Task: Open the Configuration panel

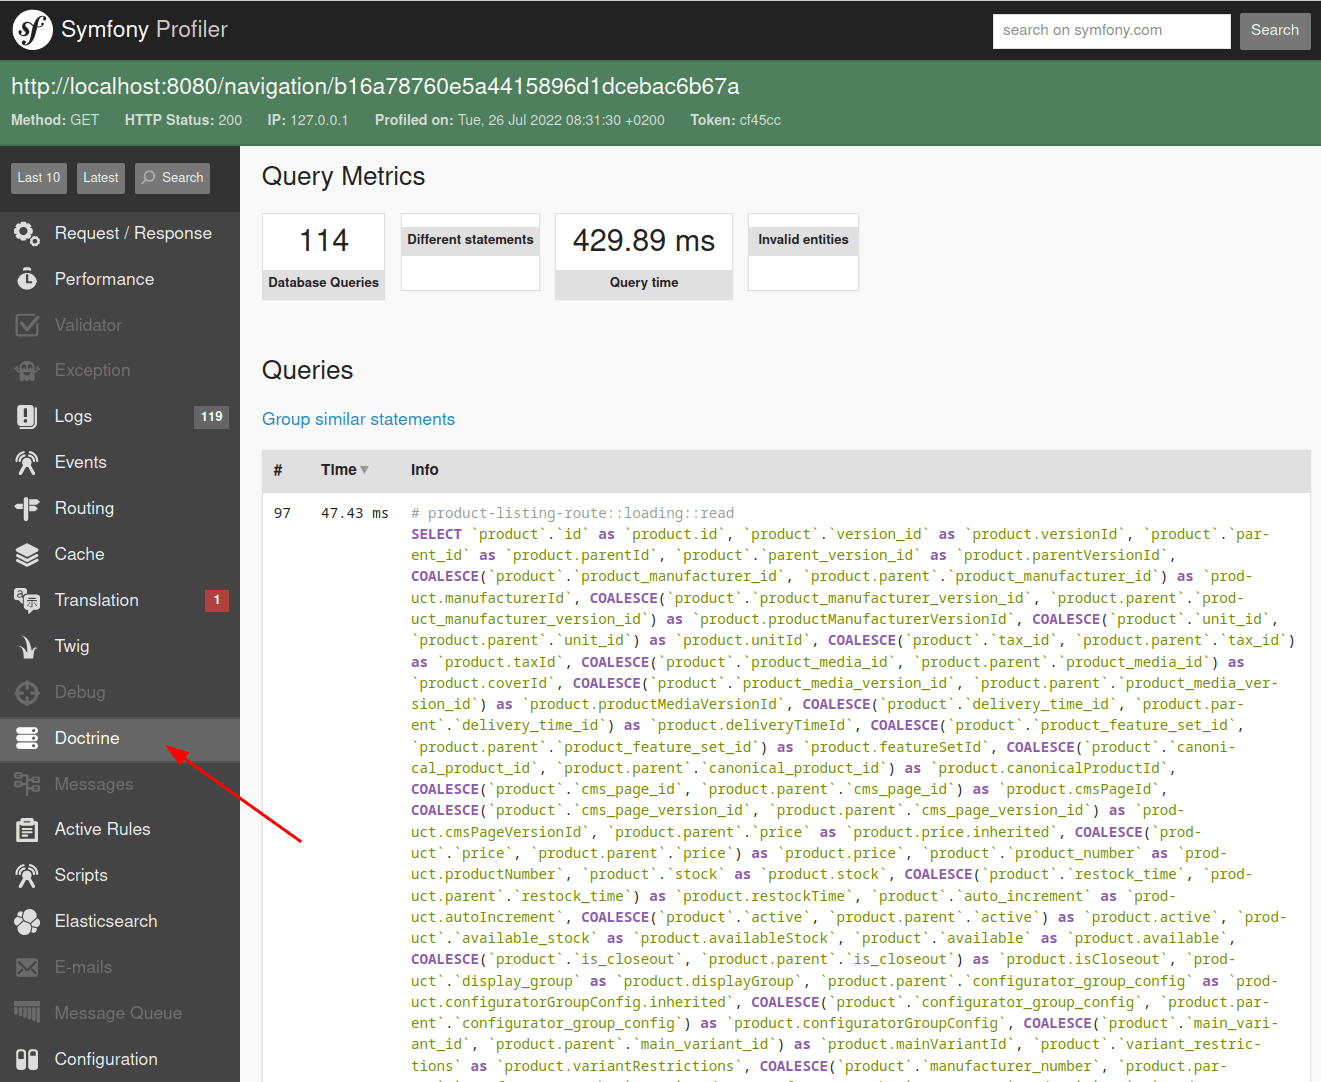Action: coord(106,1058)
